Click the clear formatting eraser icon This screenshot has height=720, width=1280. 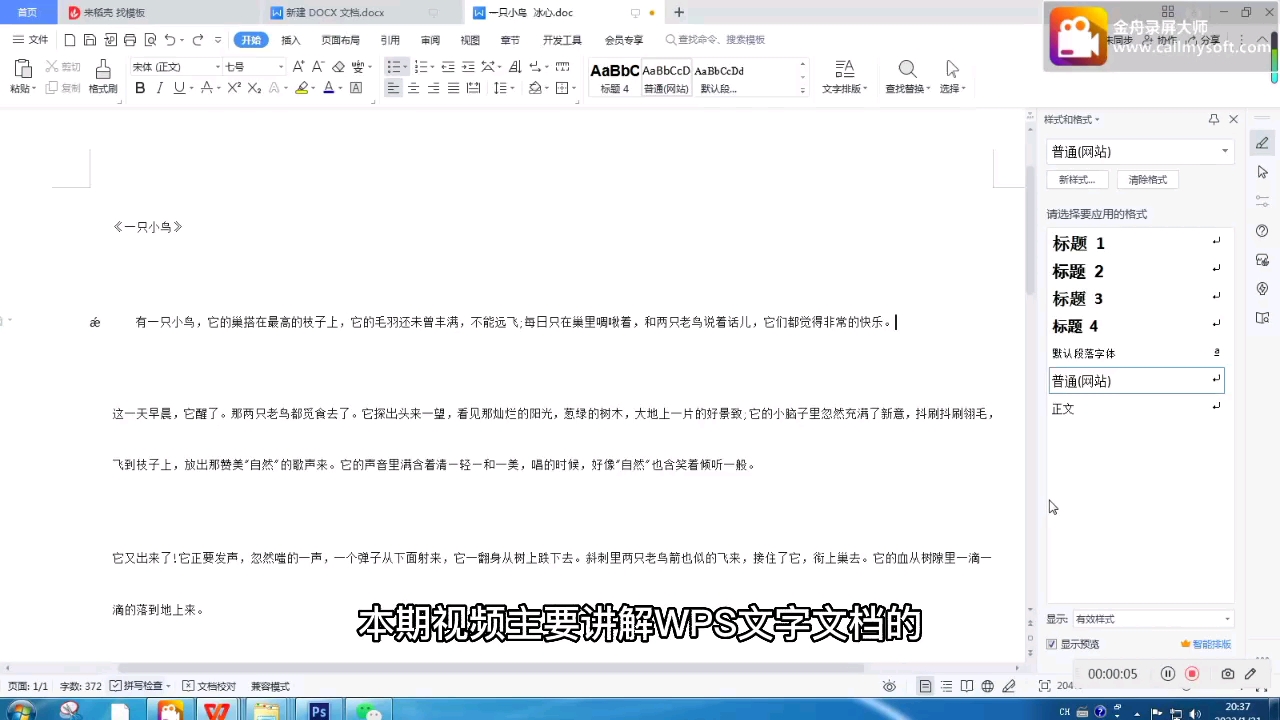point(338,67)
